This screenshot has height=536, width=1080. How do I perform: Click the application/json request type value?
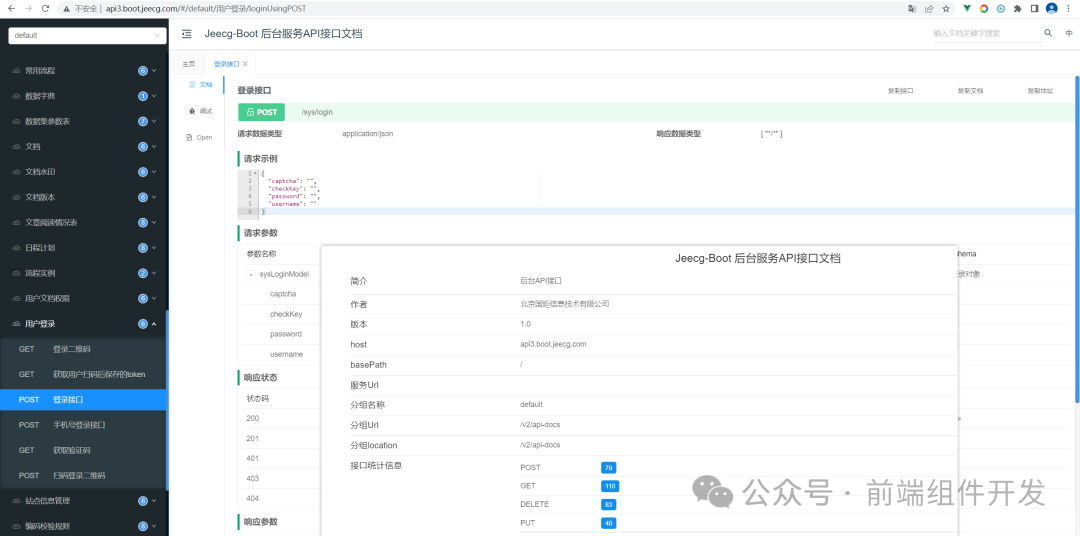pos(368,134)
